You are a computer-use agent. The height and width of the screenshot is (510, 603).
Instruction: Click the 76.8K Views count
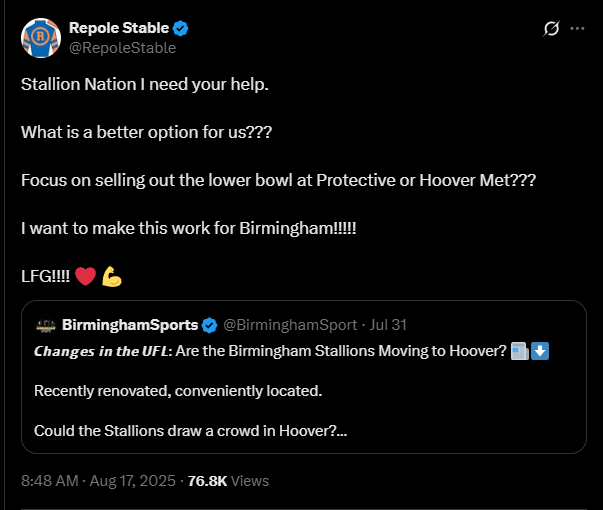(229, 480)
